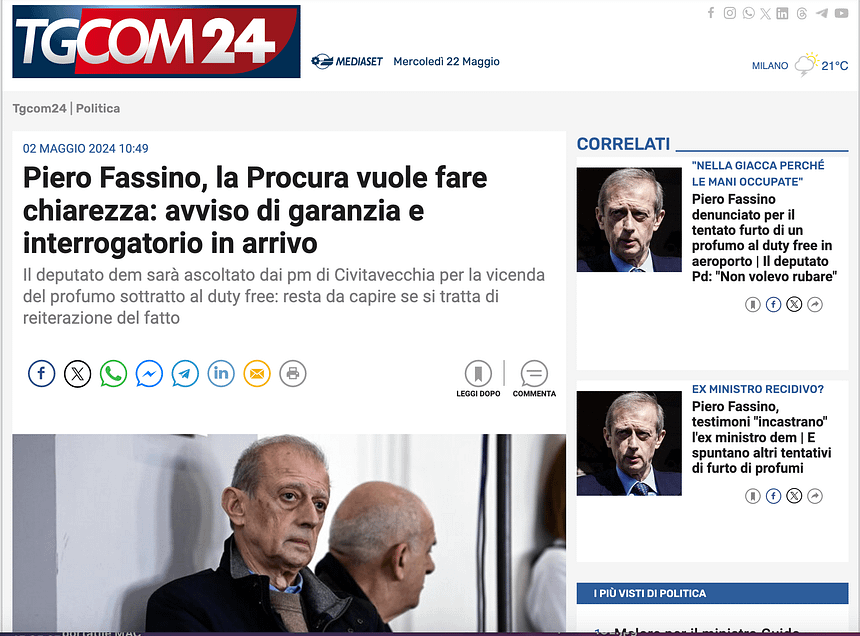Share article on Telegram
Viewport: 860px width, 636px height.
(185, 373)
